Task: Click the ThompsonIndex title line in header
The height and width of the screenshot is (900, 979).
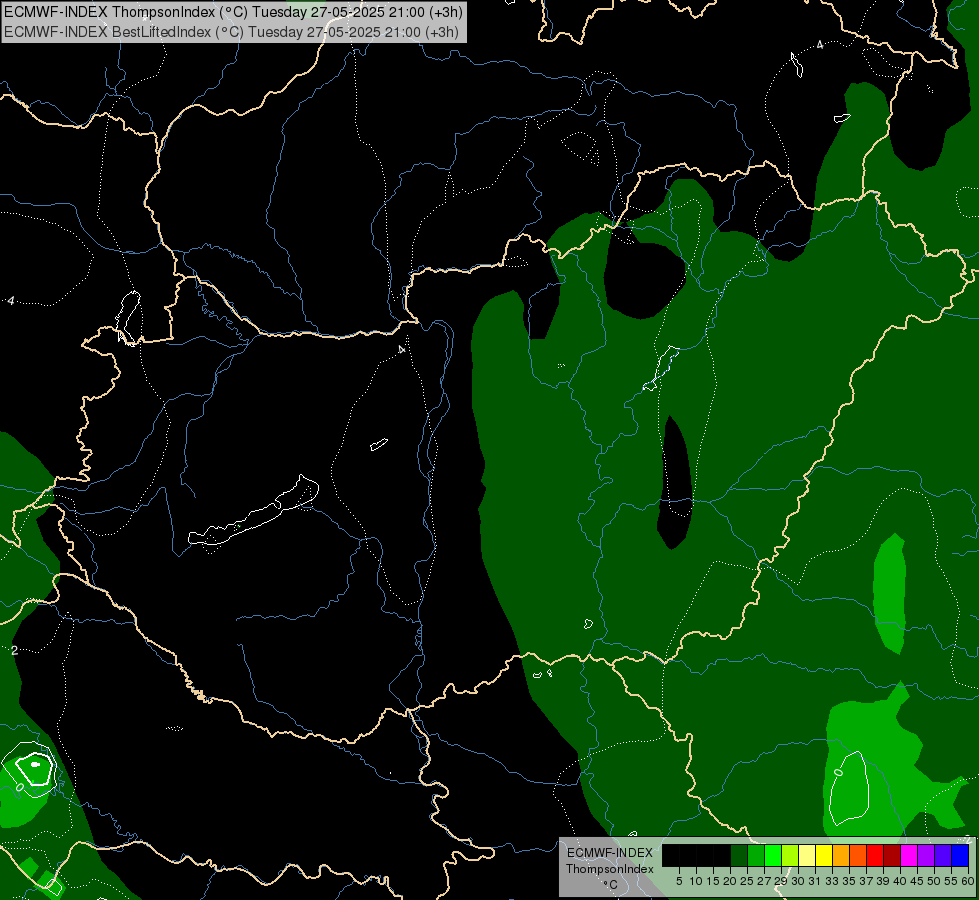Action: click(x=233, y=12)
